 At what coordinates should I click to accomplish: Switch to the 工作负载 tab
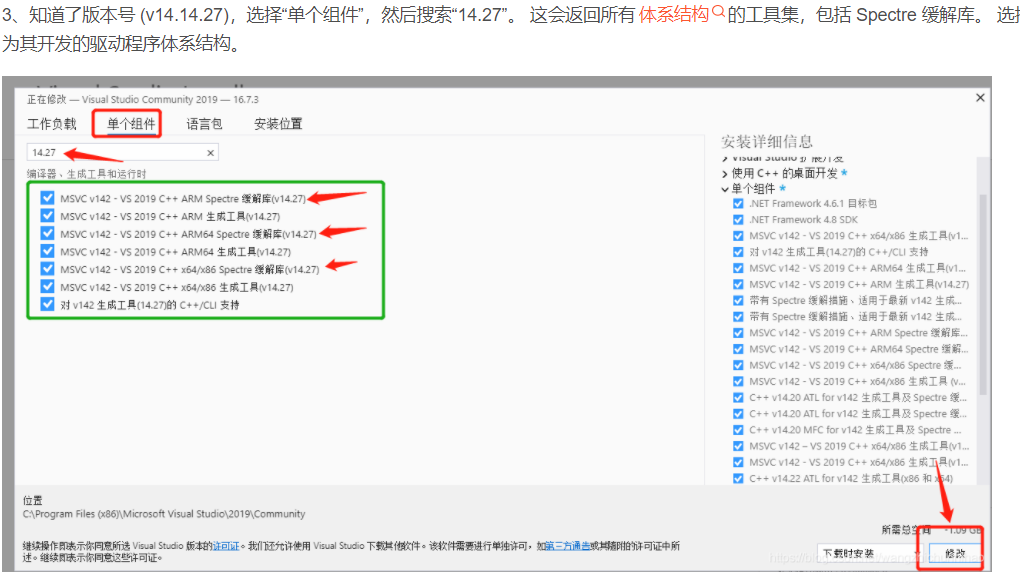[51, 124]
